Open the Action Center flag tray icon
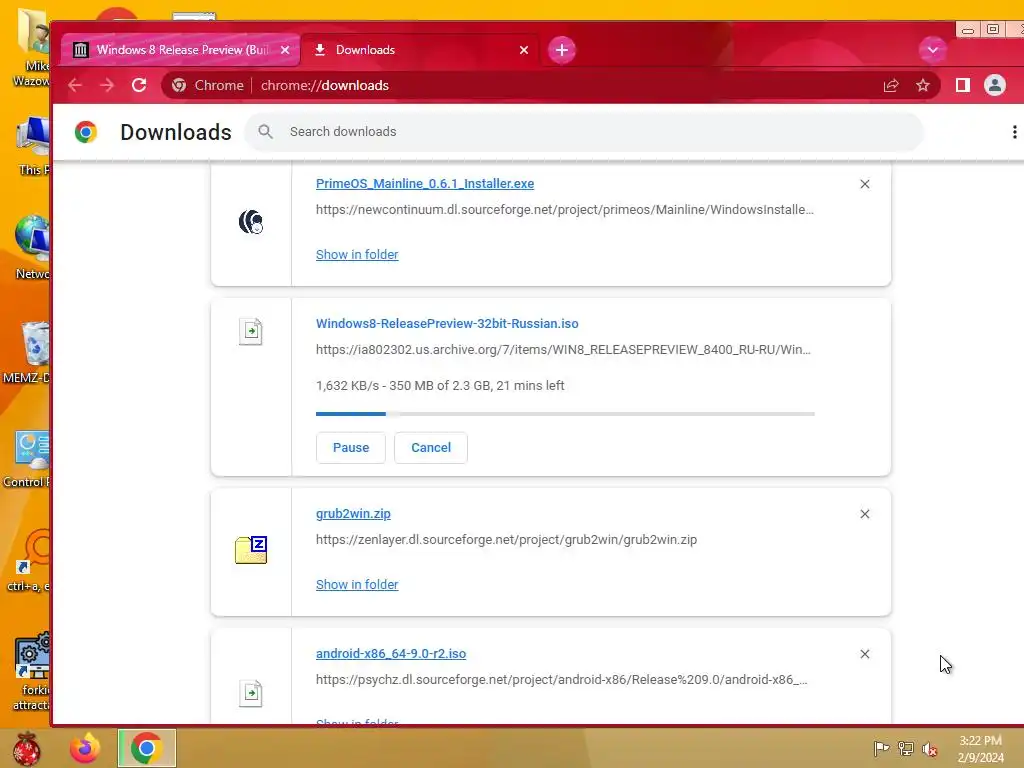Screen dimensions: 1024x768 tap(882, 748)
